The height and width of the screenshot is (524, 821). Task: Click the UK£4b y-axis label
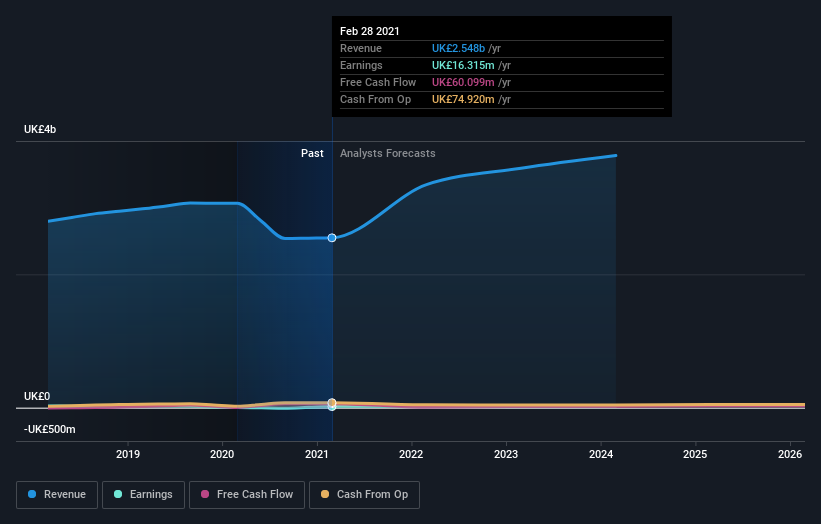click(x=40, y=129)
